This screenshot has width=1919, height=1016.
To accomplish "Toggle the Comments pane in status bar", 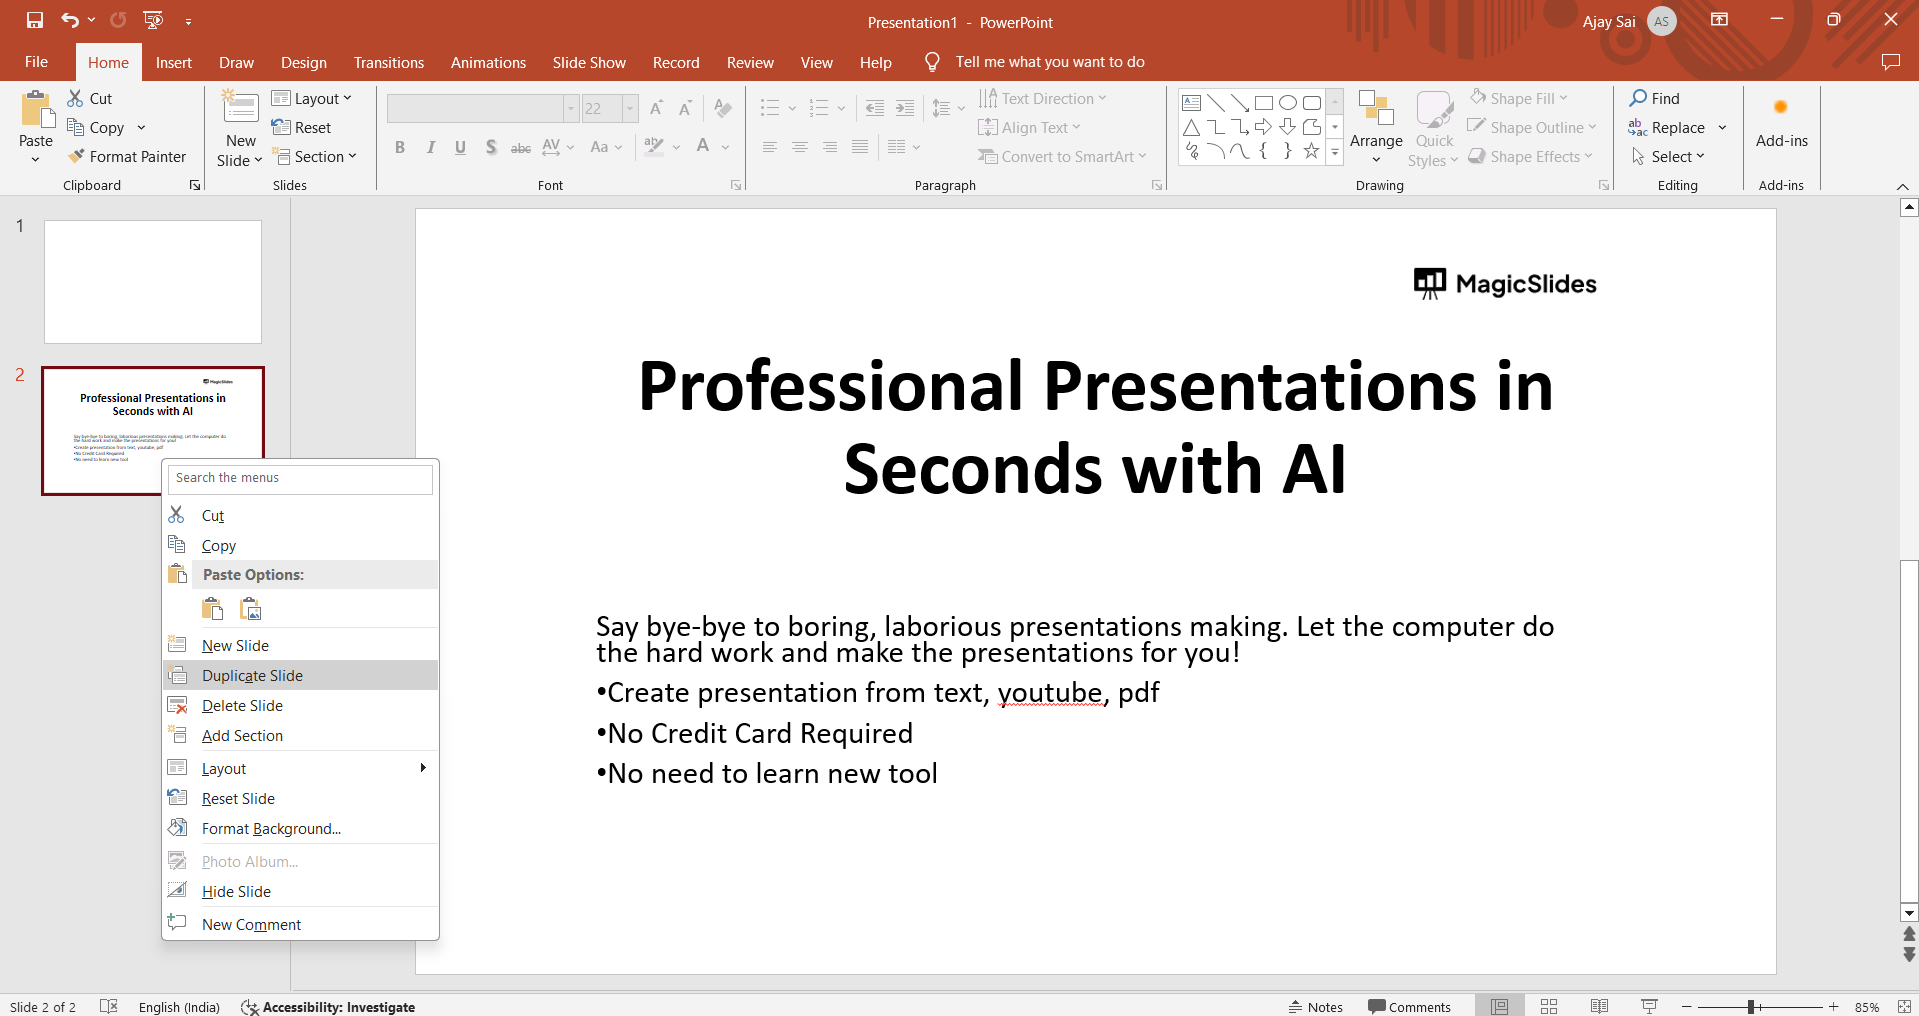I will (1409, 1006).
